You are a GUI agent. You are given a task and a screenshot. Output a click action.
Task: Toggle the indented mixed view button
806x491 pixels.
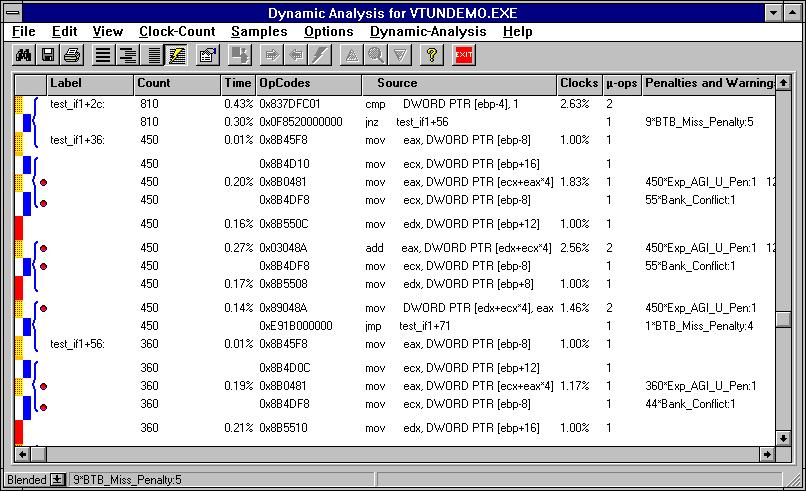127,55
